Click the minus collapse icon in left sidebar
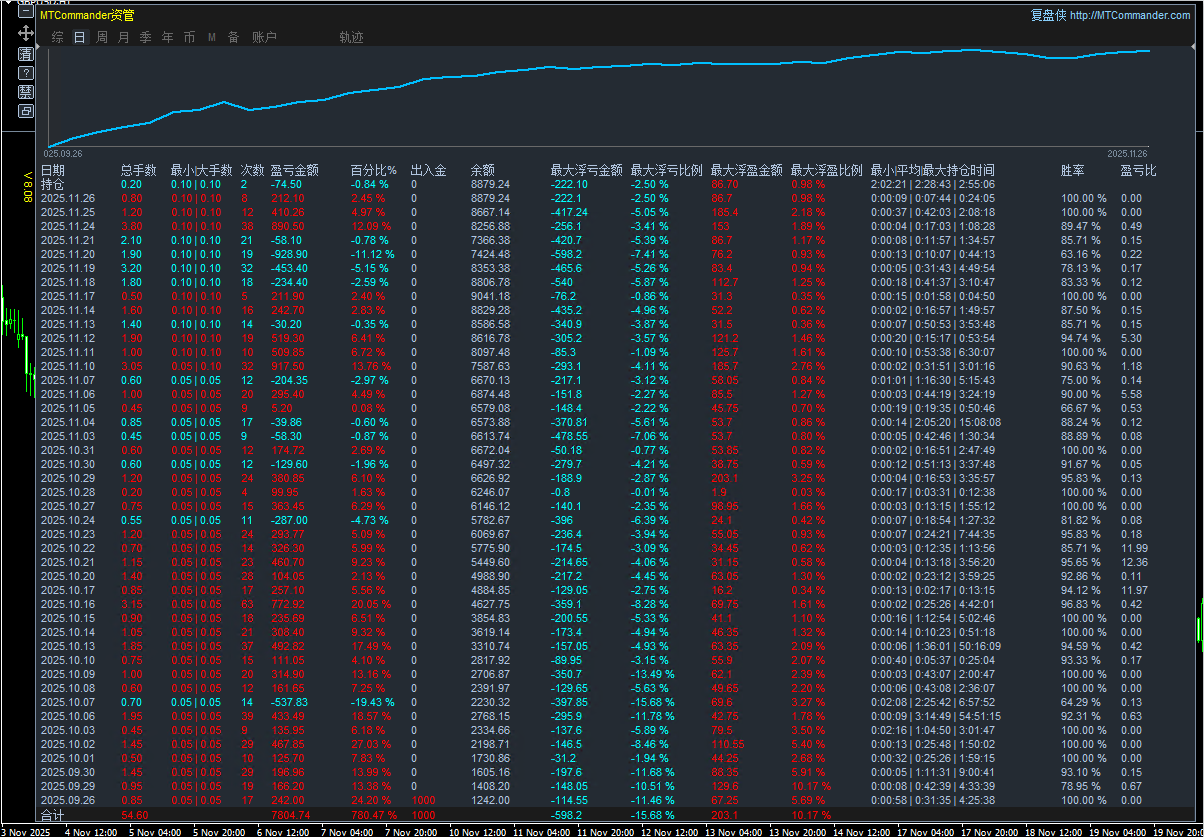 pos(26,12)
